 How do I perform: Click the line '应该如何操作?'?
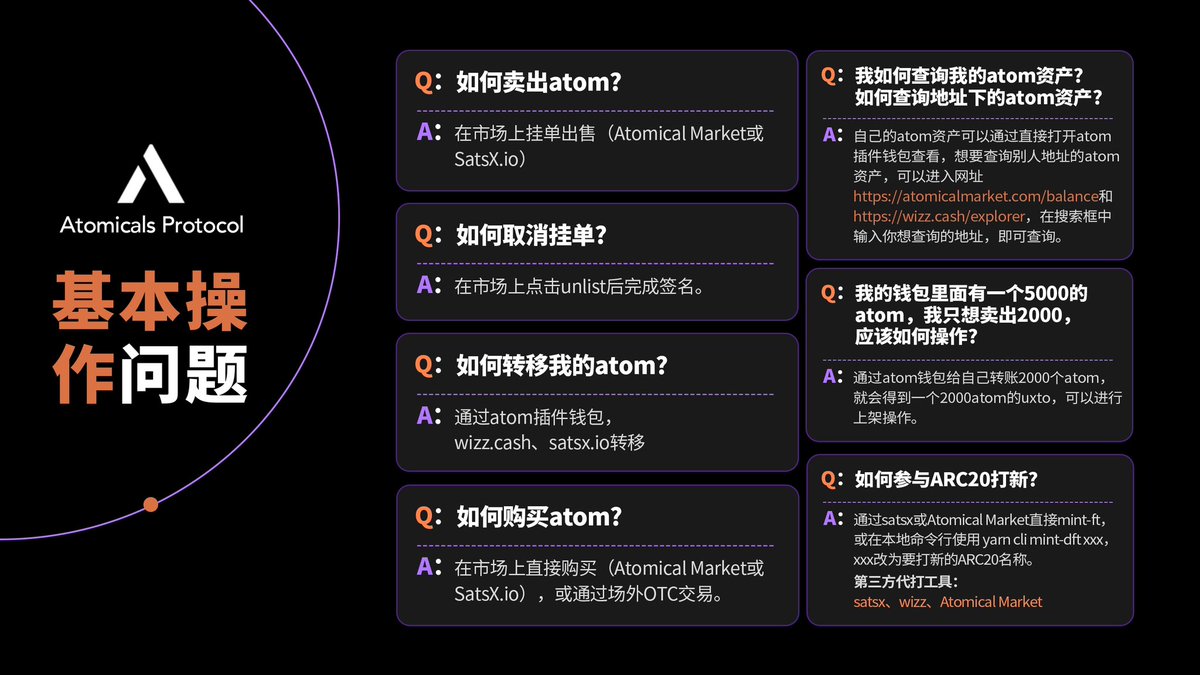916,337
